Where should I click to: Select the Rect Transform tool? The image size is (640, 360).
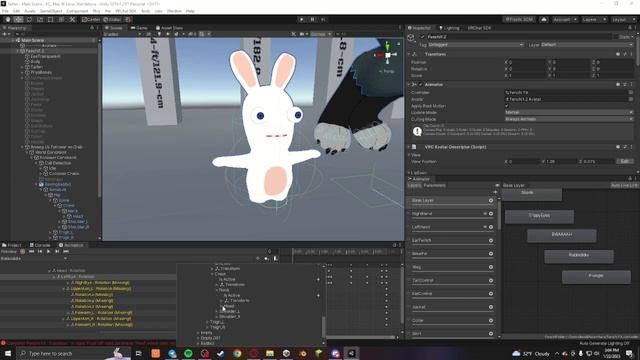tap(50, 19)
